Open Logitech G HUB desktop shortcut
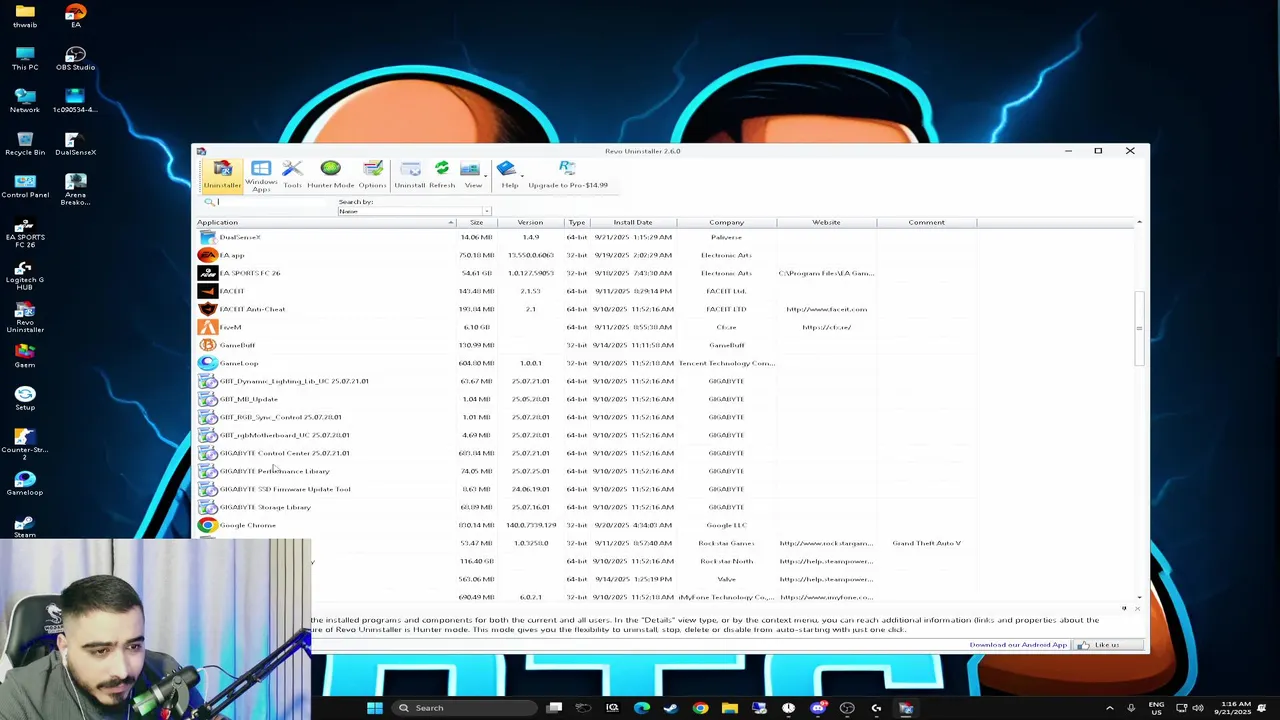Viewport: 1280px width, 720px height. tap(25, 273)
